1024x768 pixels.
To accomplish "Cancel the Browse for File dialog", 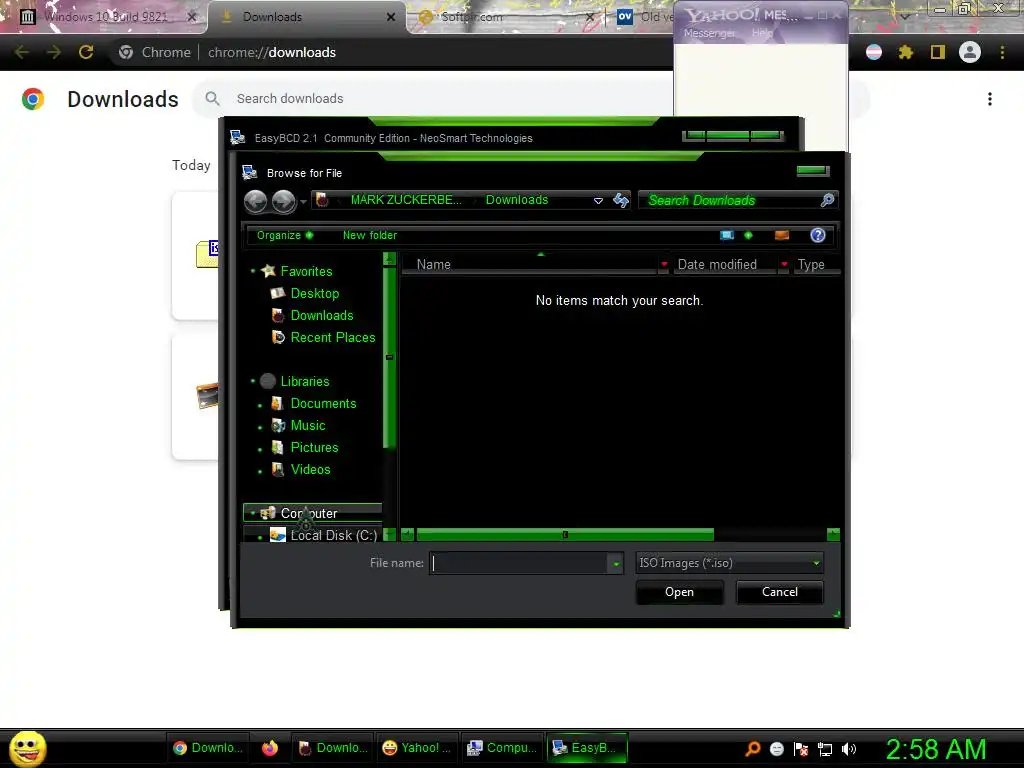I will [779, 592].
